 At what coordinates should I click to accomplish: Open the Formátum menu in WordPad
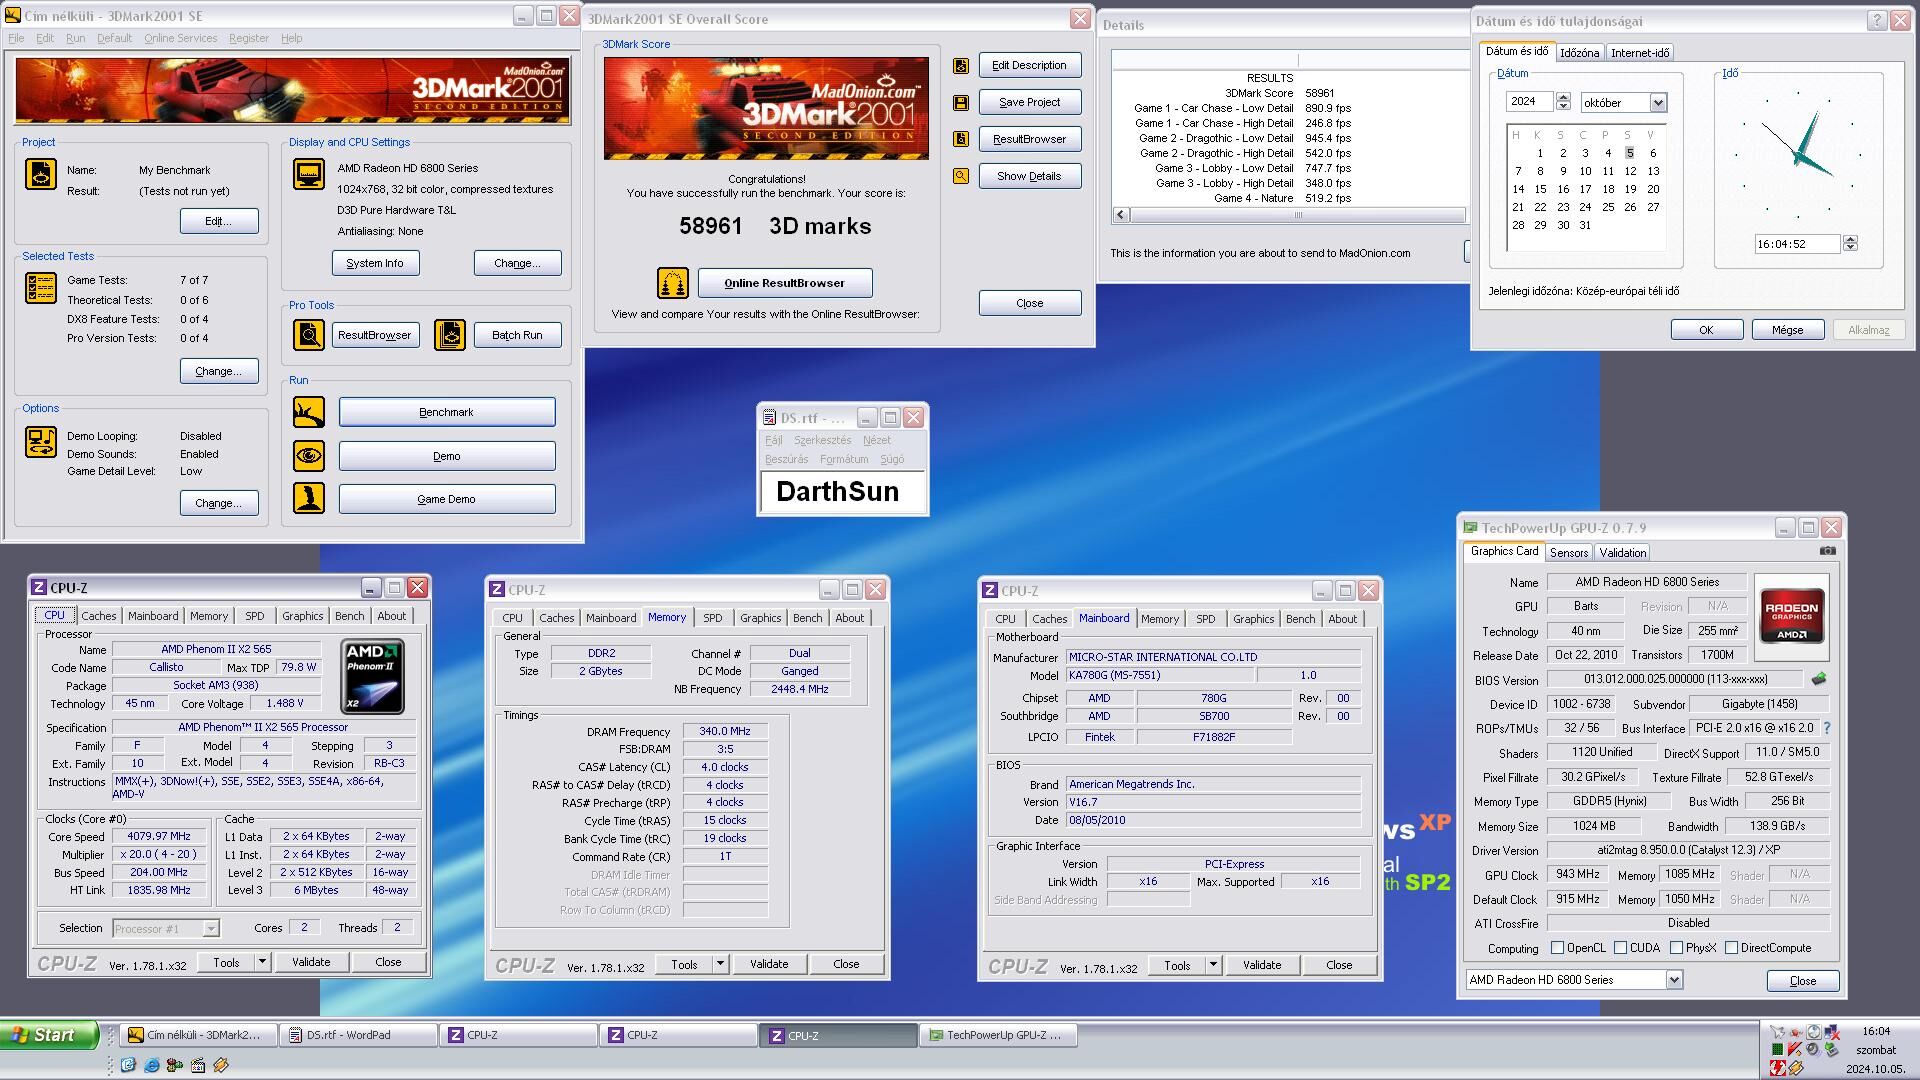tap(844, 459)
